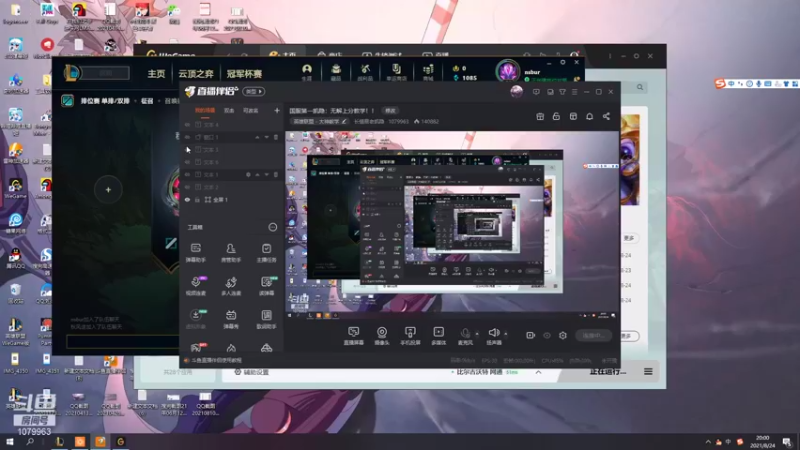Open Windows Start menu
This screenshot has height=450, width=800.
point(10,442)
